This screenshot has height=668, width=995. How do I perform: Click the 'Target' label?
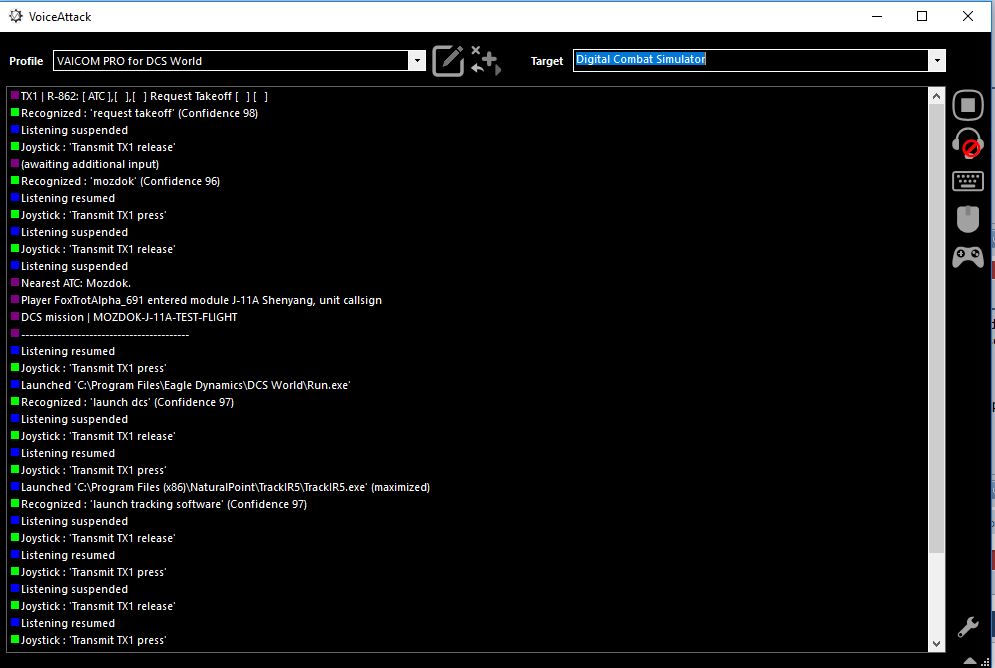tap(547, 61)
